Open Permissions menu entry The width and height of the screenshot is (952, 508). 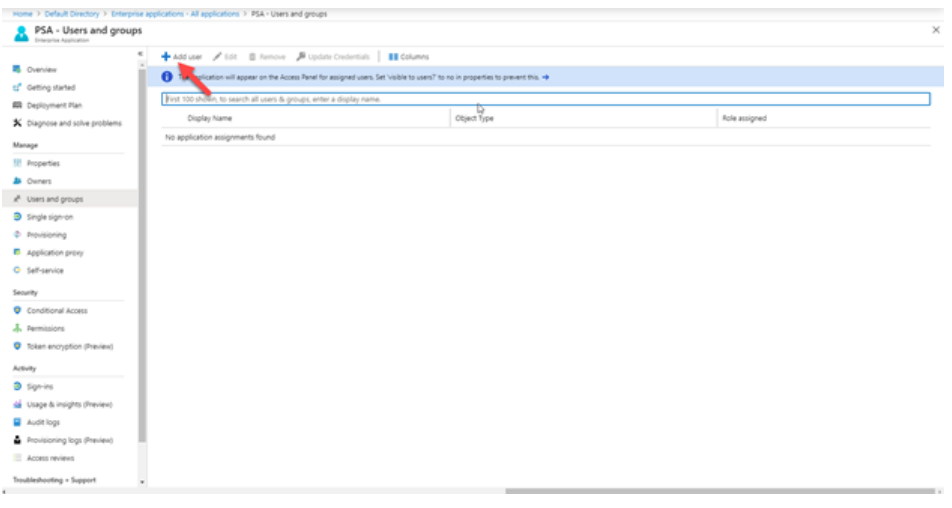(46, 329)
